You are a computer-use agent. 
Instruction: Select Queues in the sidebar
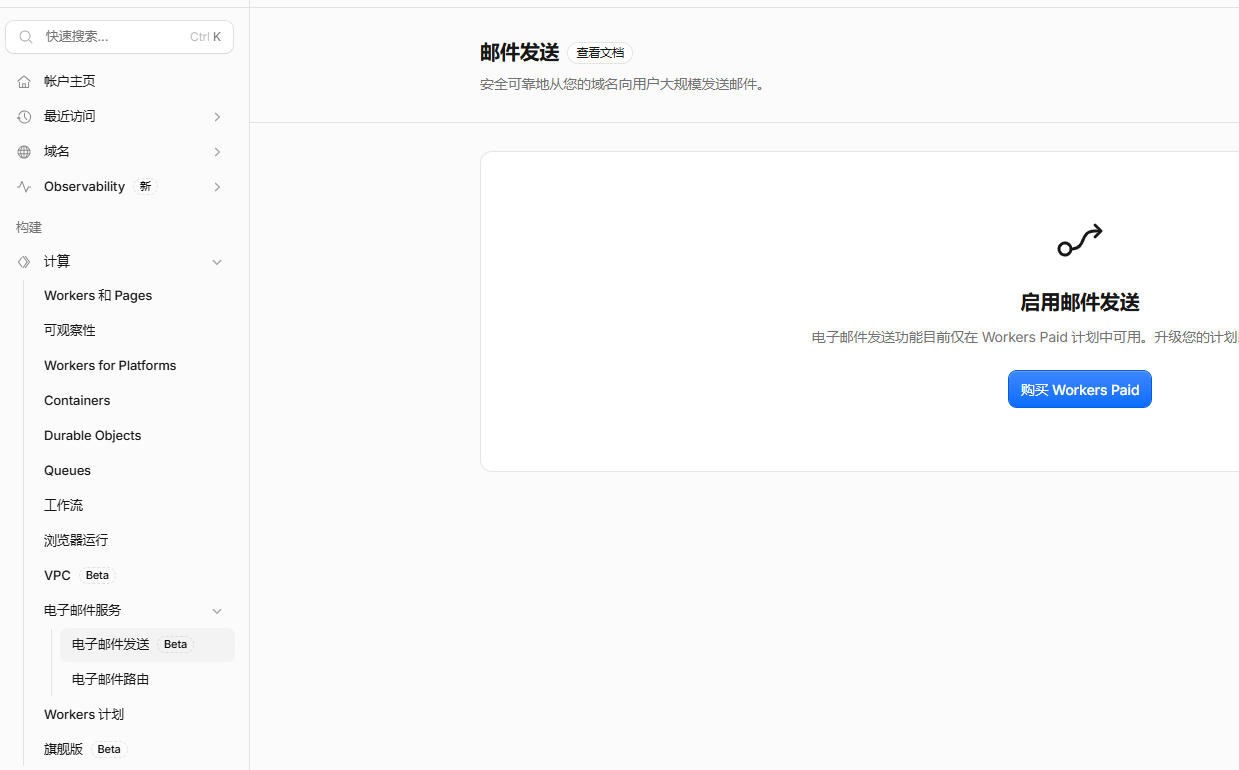[x=67, y=471]
